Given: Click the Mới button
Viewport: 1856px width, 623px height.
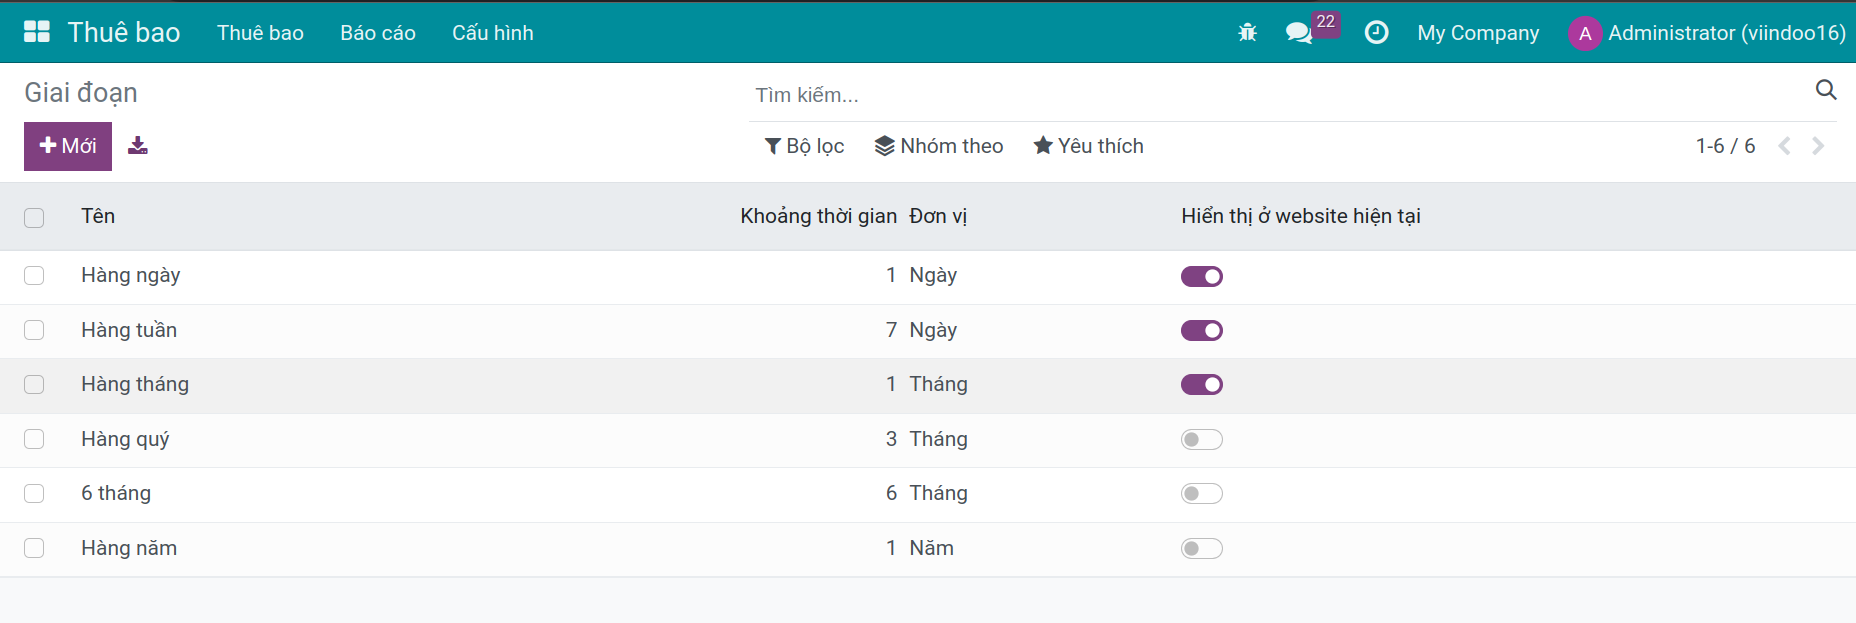Looking at the screenshot, I should click(67, 145).
